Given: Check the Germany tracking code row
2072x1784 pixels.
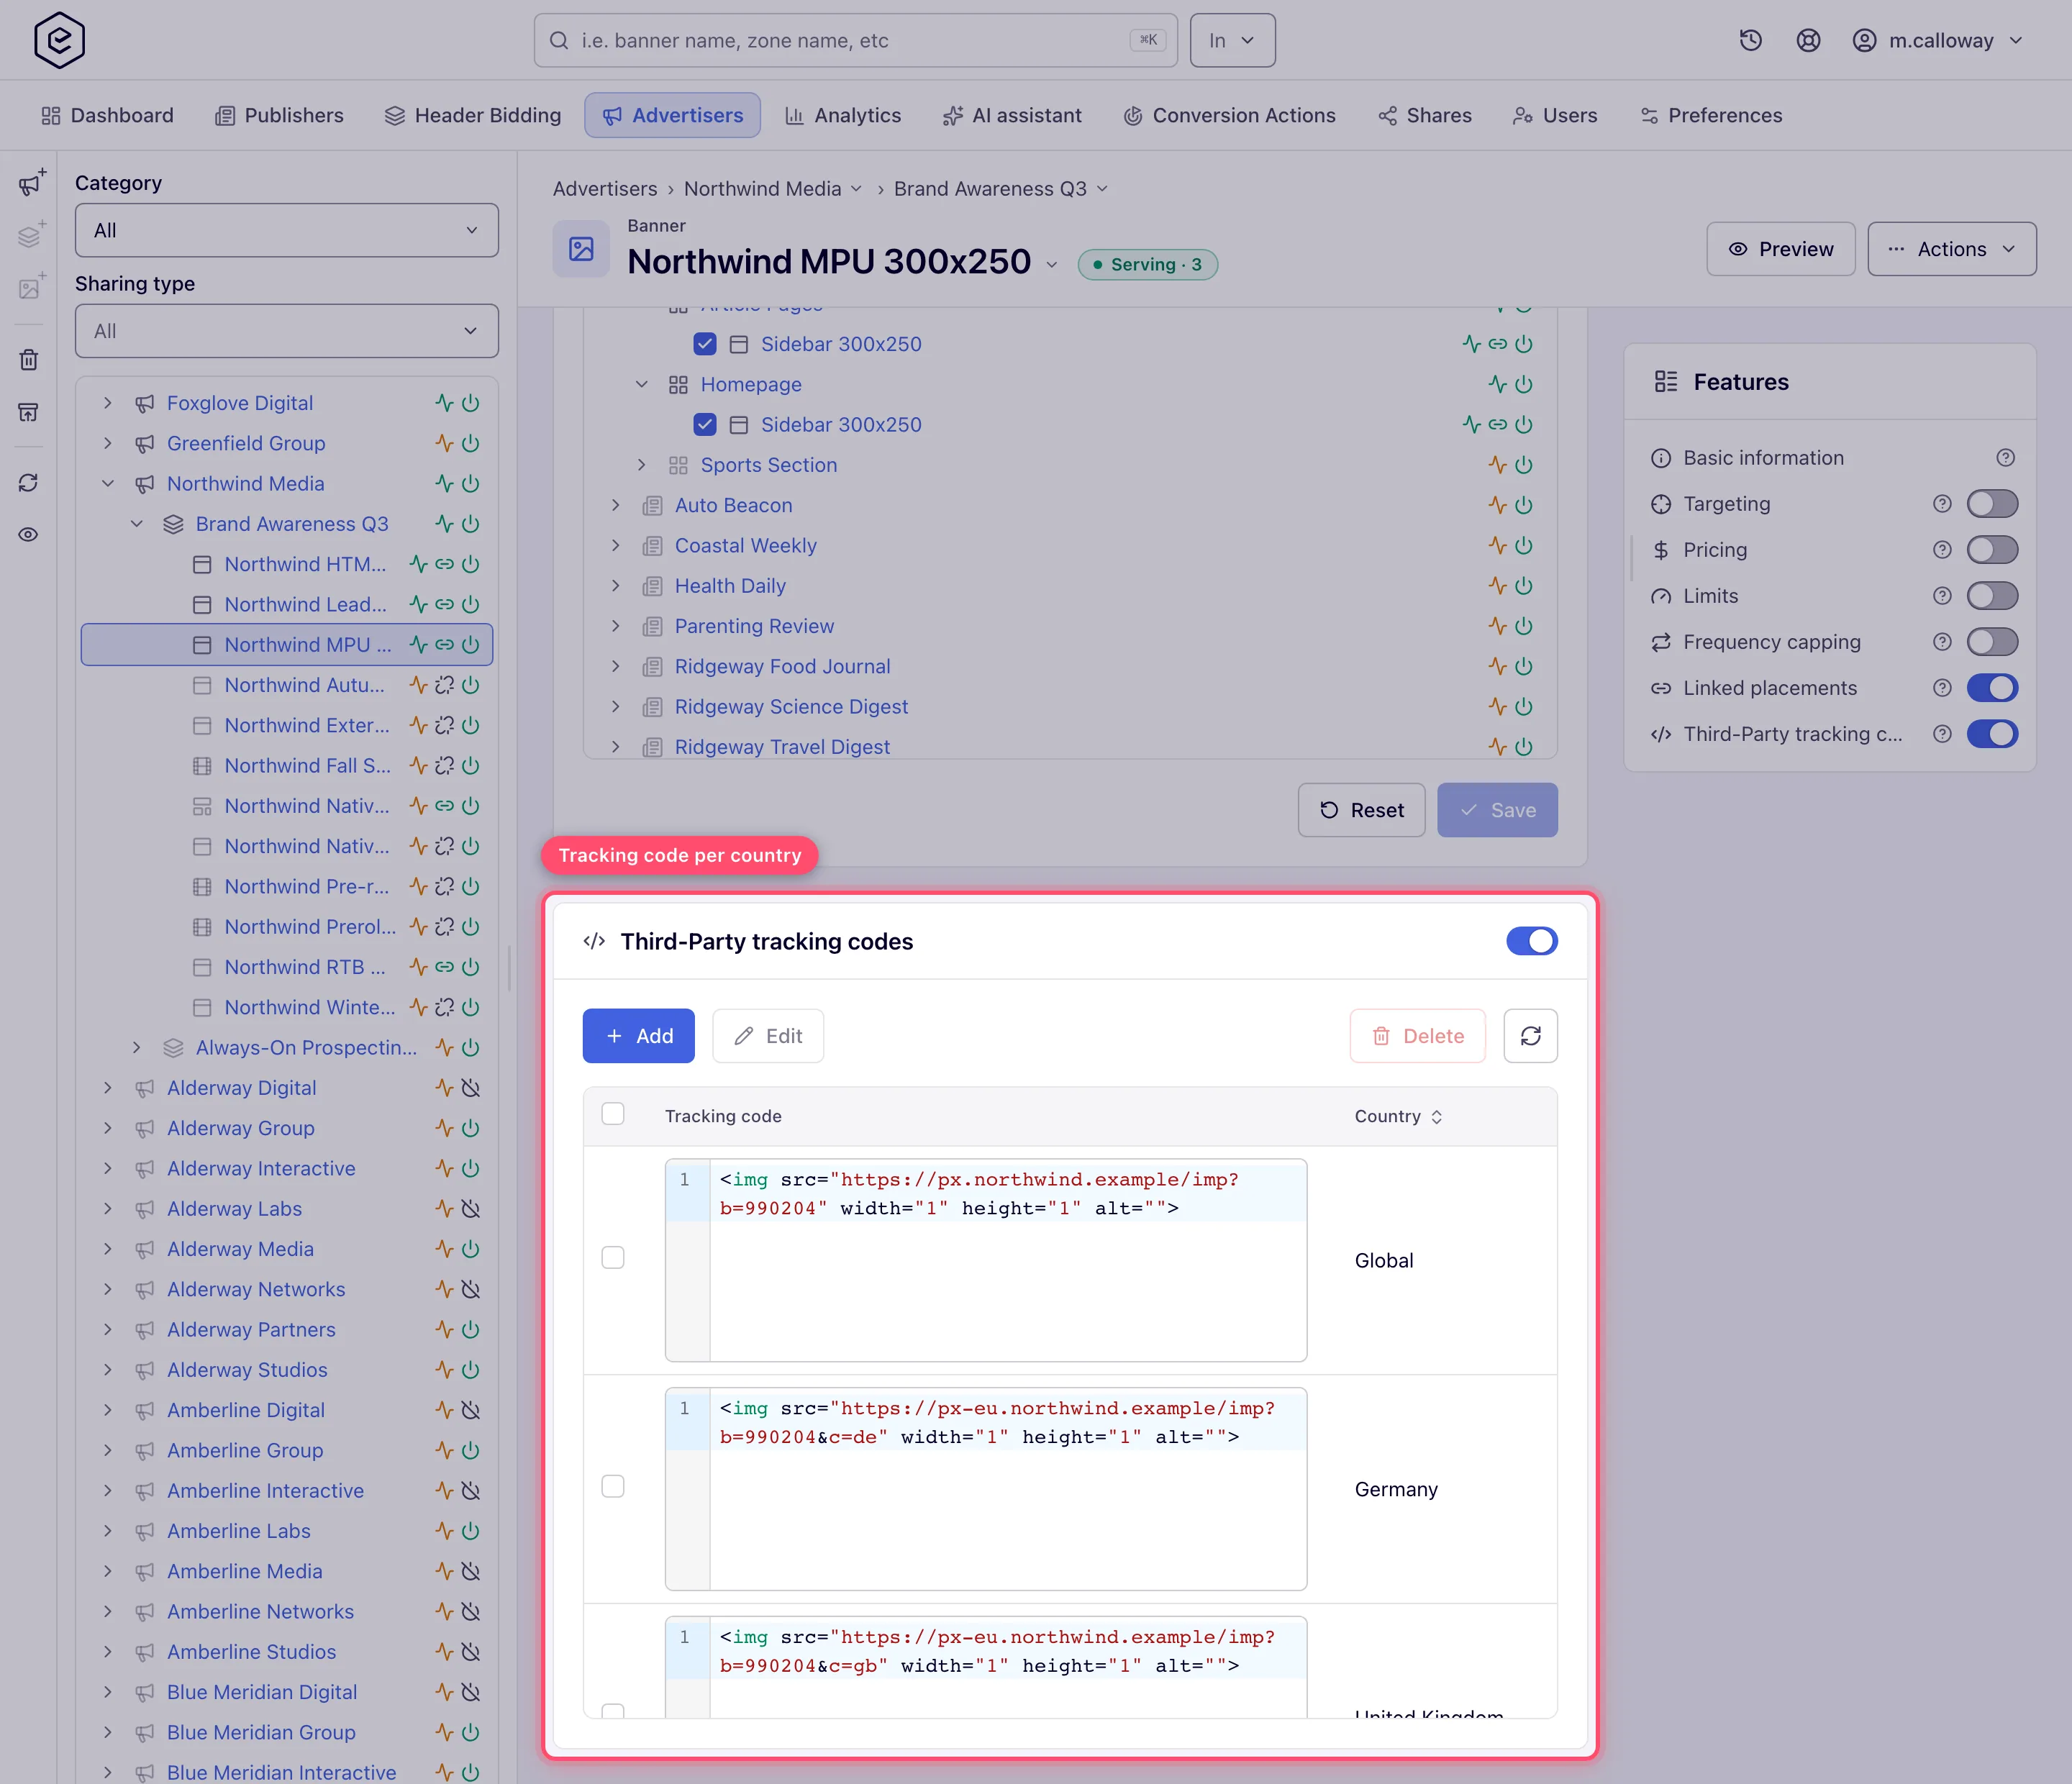Looking at the screenshot, I should coord(613,1487).
